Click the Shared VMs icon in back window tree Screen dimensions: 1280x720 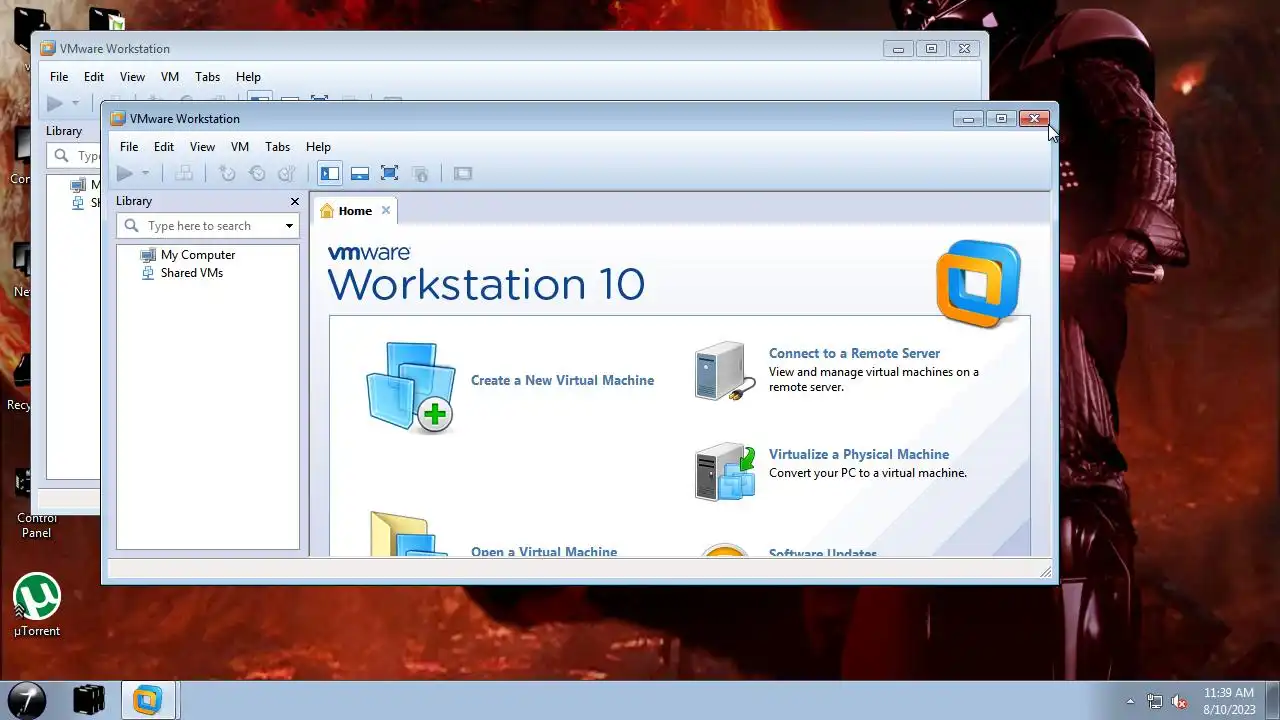78,203
